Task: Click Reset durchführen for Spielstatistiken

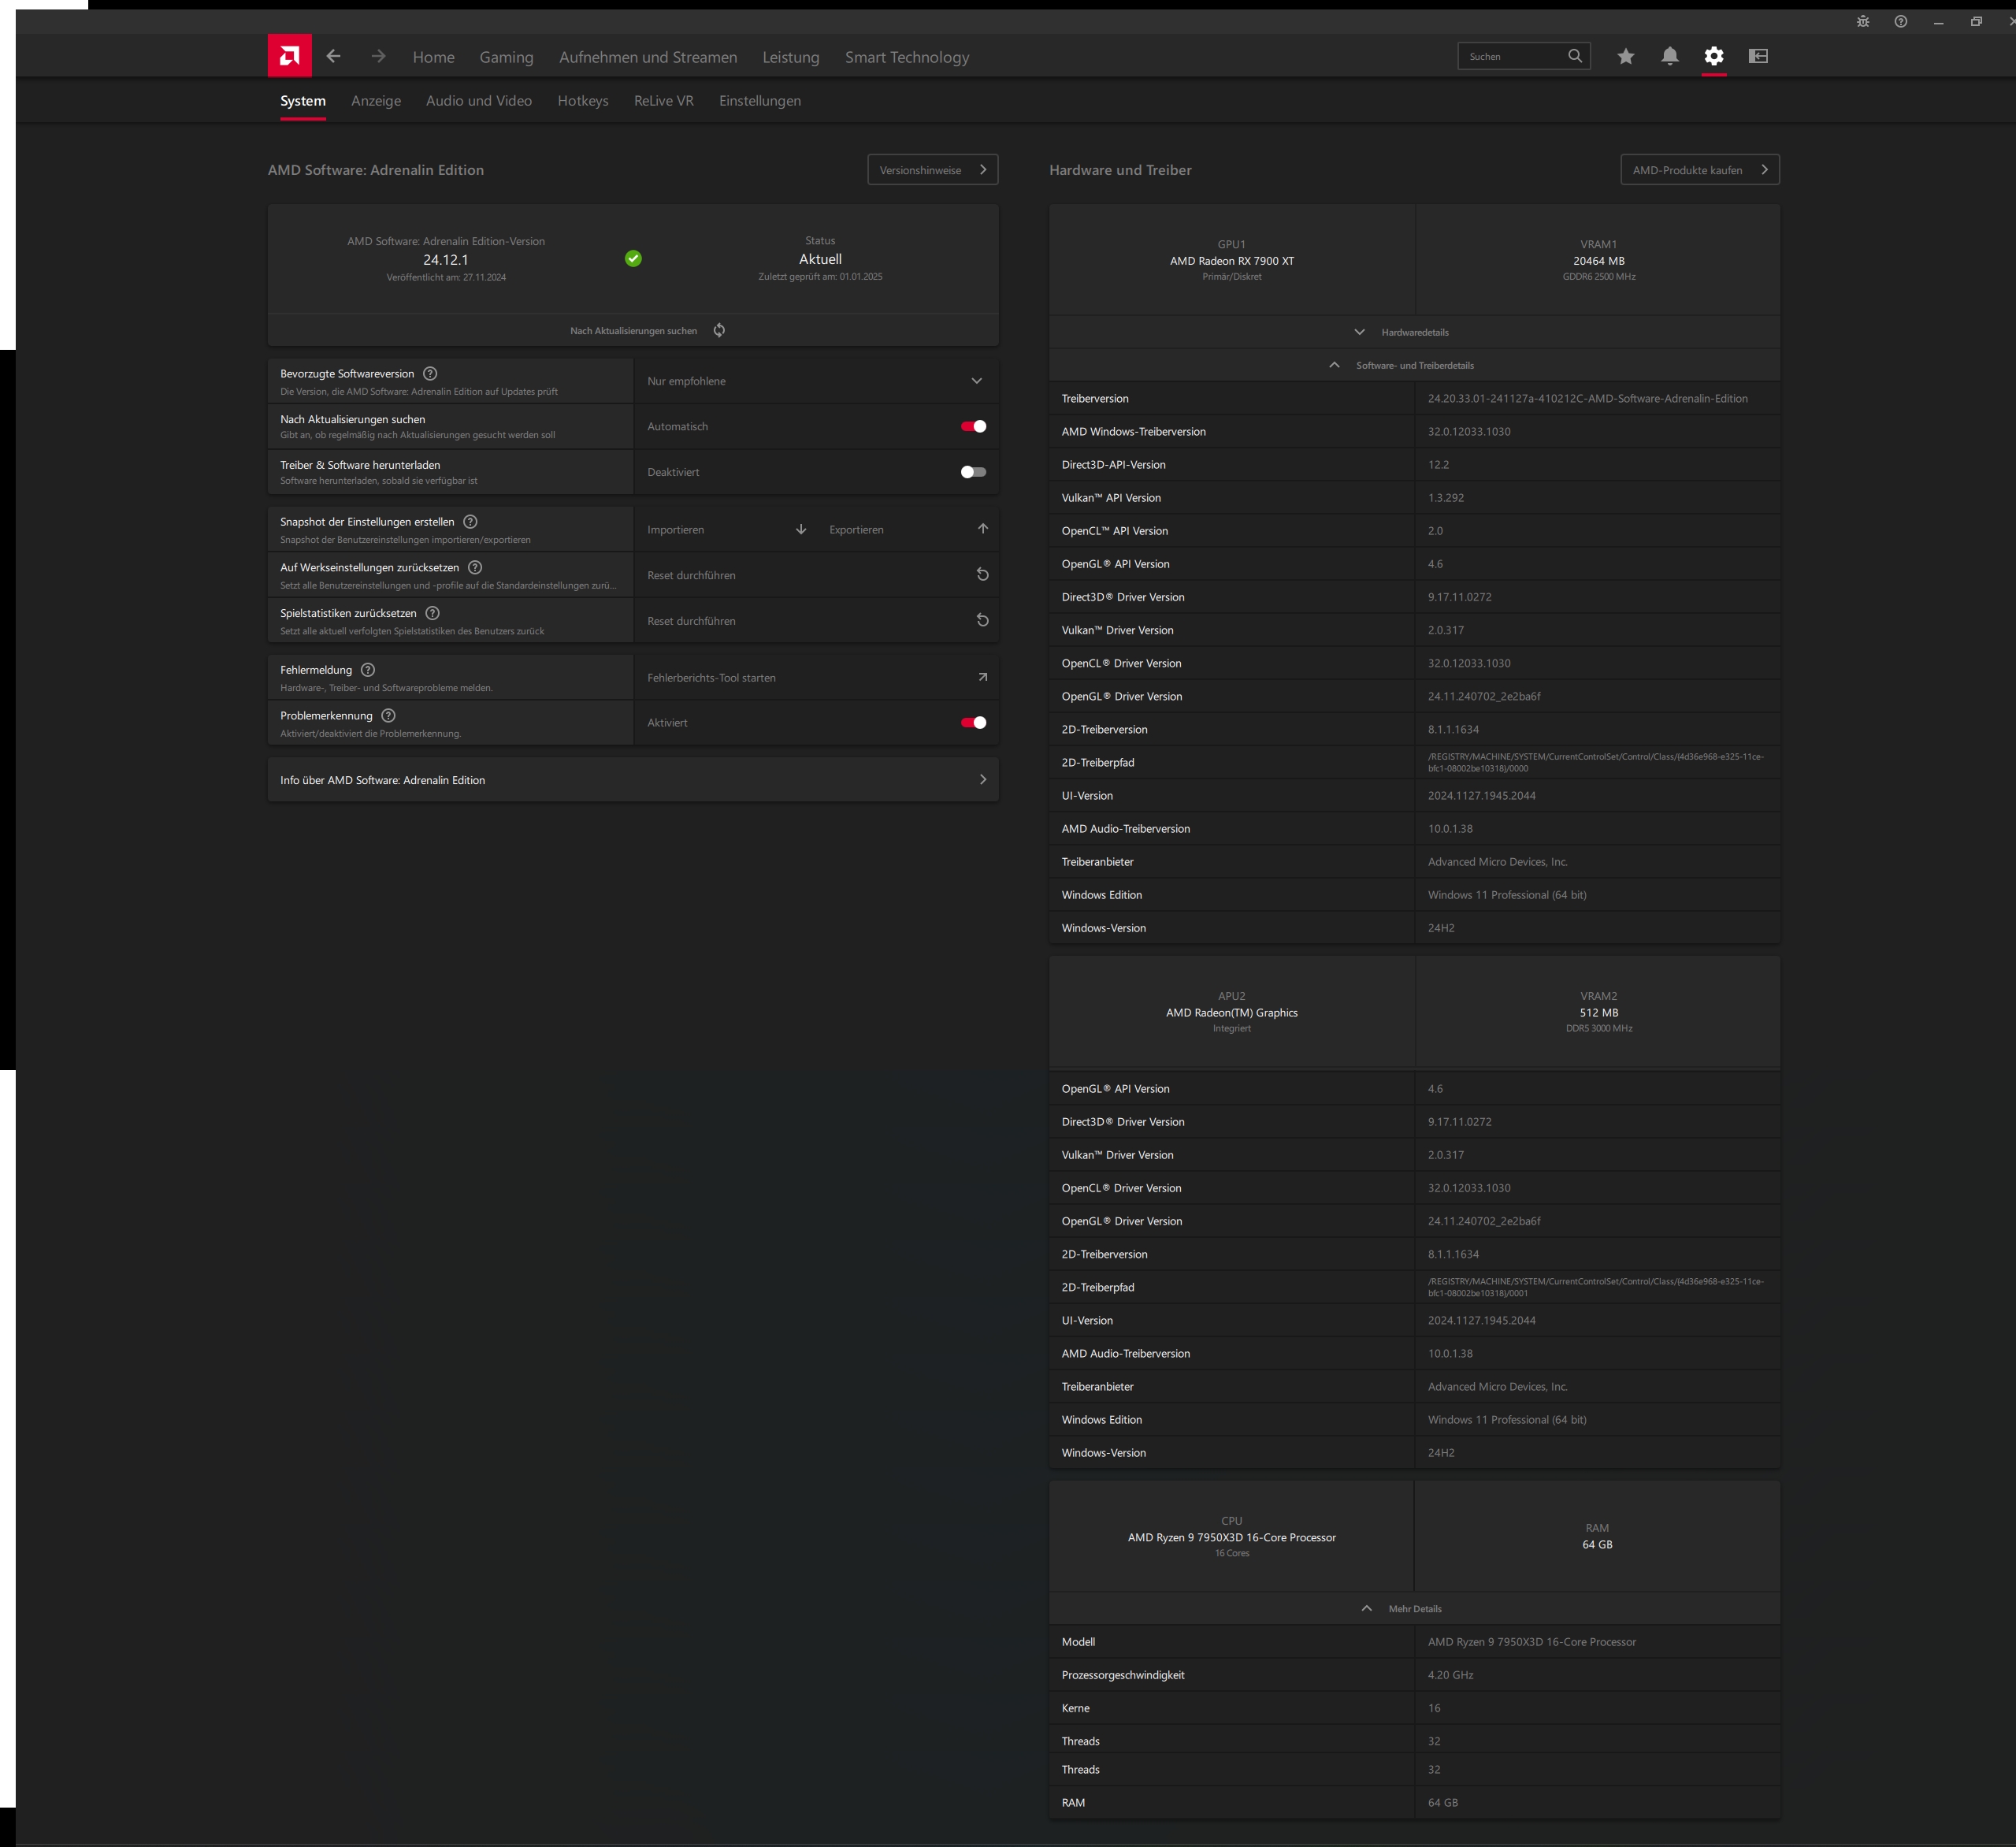Action: tap(816, 620)
